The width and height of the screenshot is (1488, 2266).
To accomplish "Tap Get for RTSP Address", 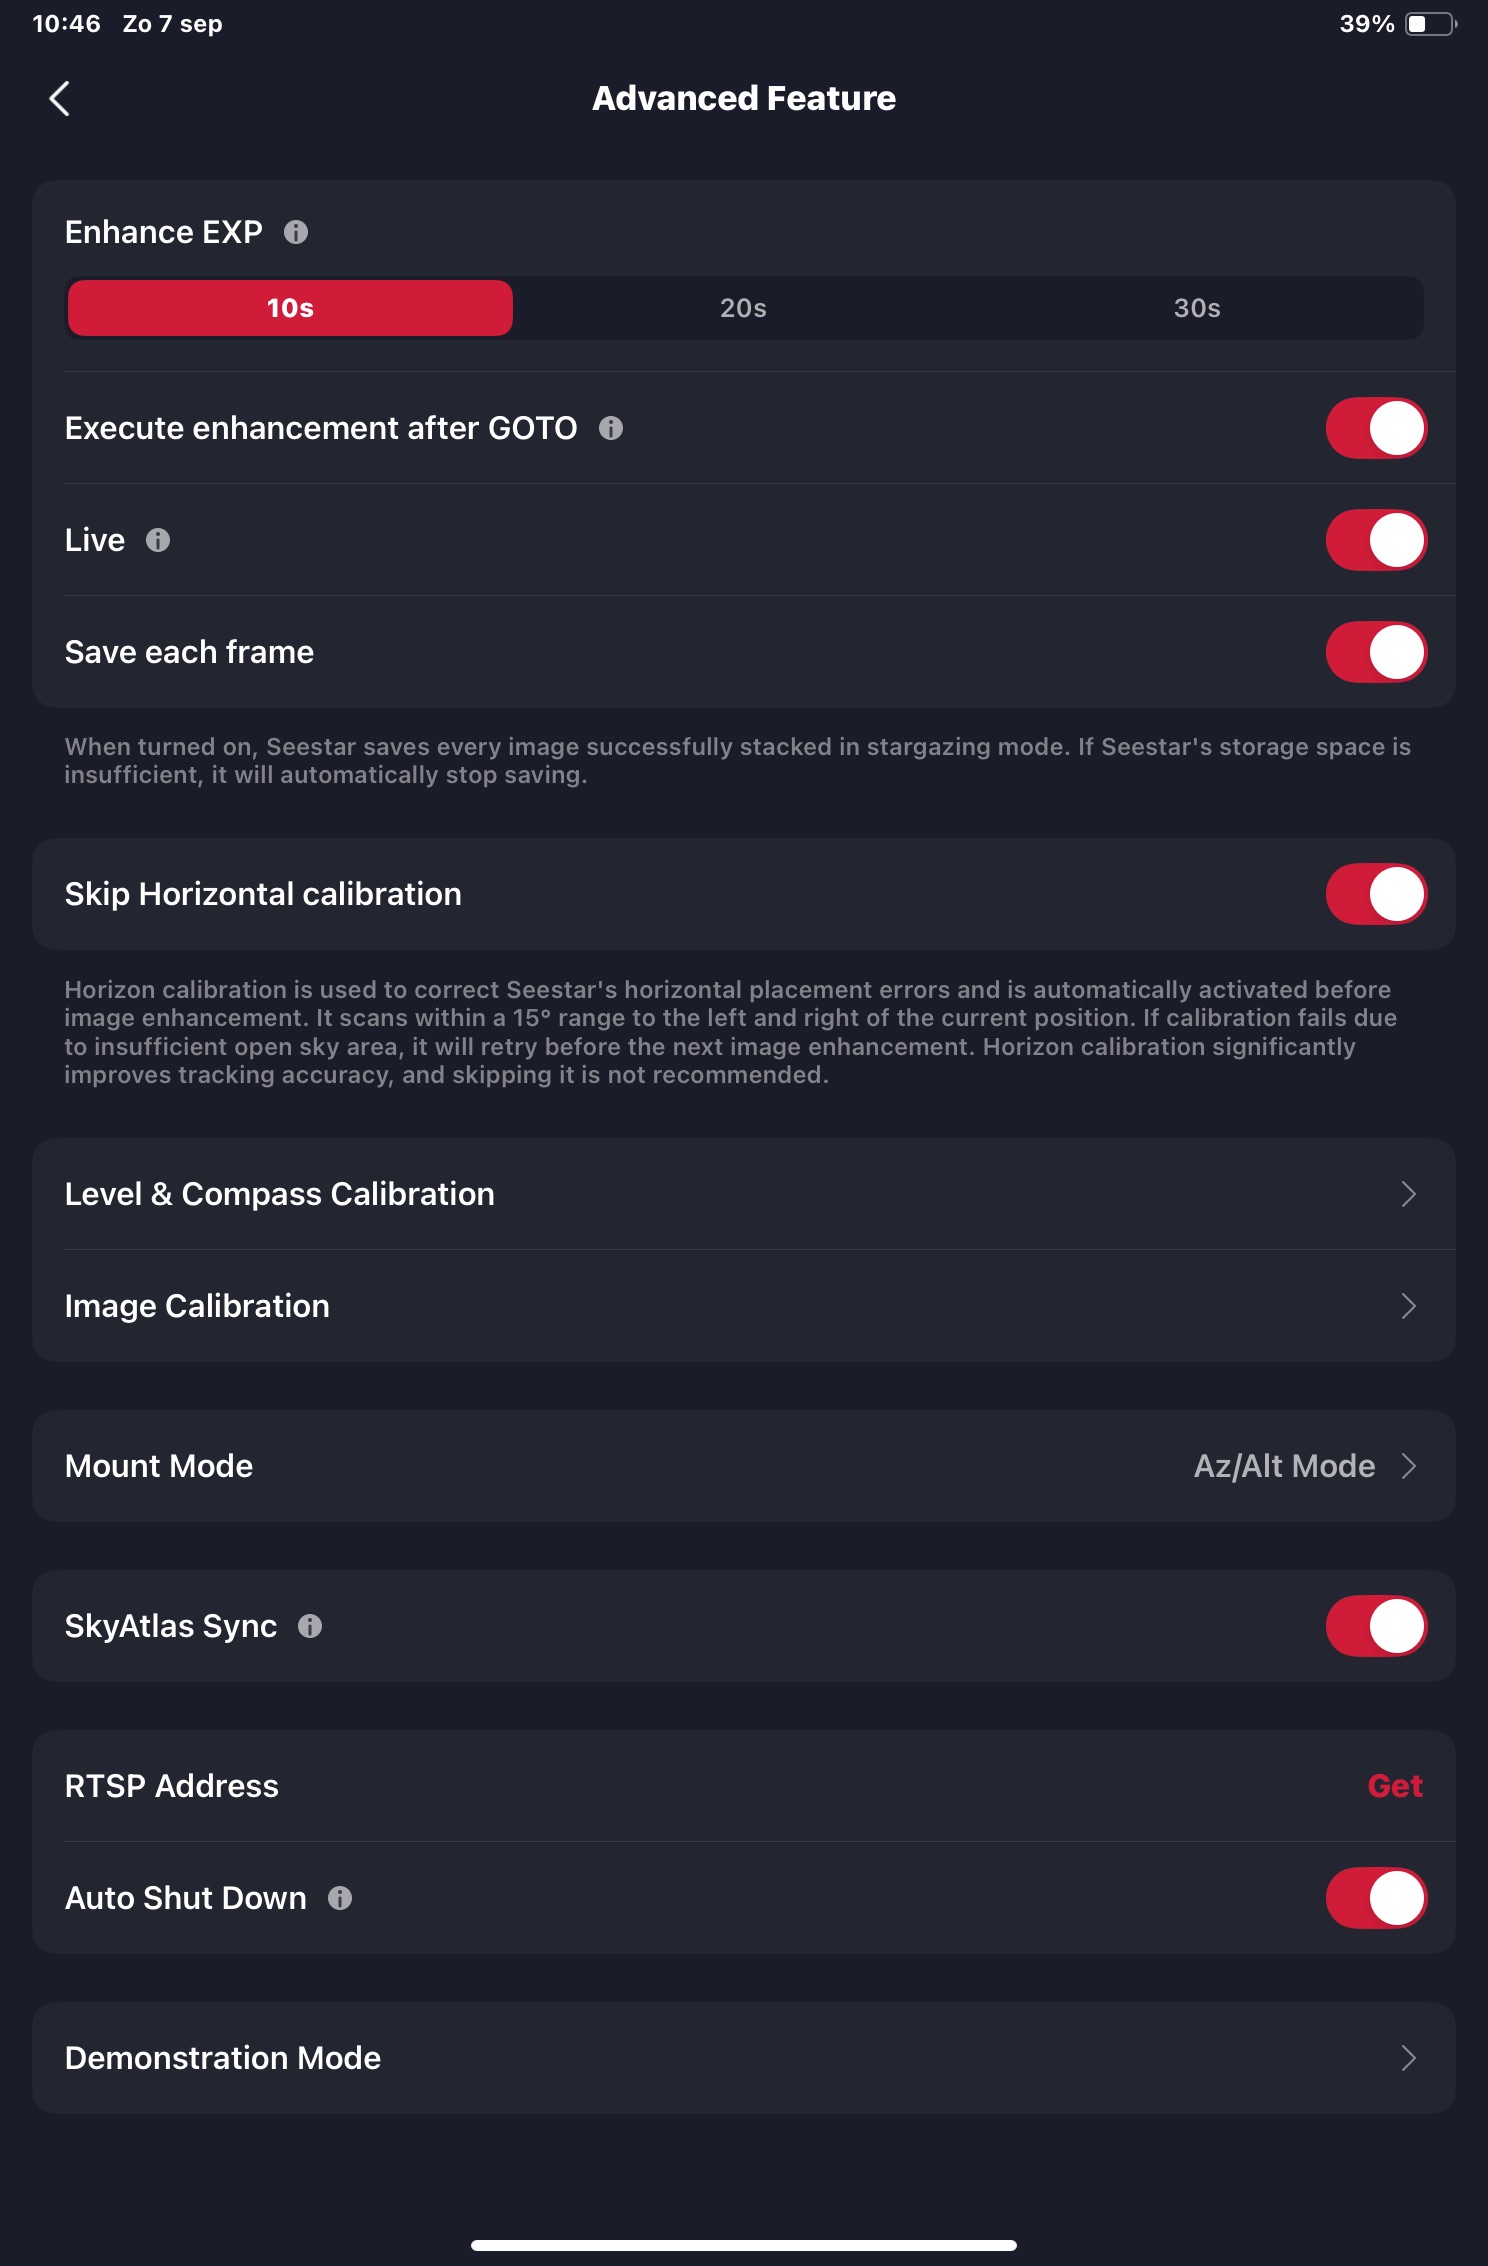I will [x=1395, y=1786].
